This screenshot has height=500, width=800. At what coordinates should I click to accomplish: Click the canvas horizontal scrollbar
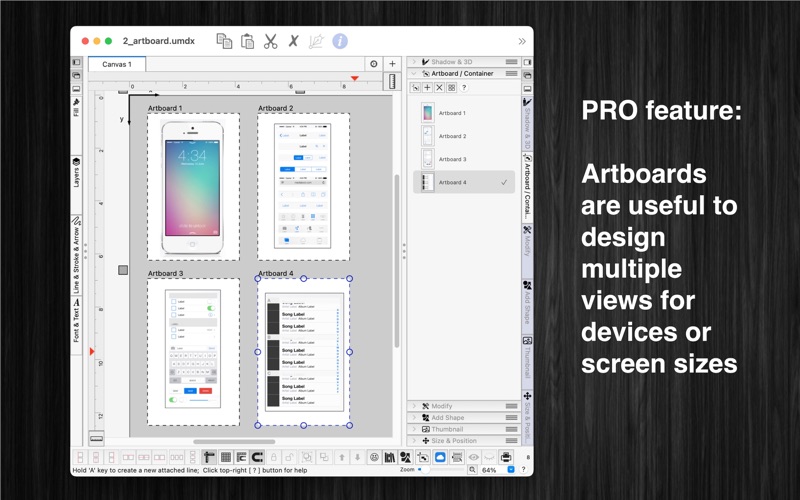pyautogui.click(x=235, y=442)
